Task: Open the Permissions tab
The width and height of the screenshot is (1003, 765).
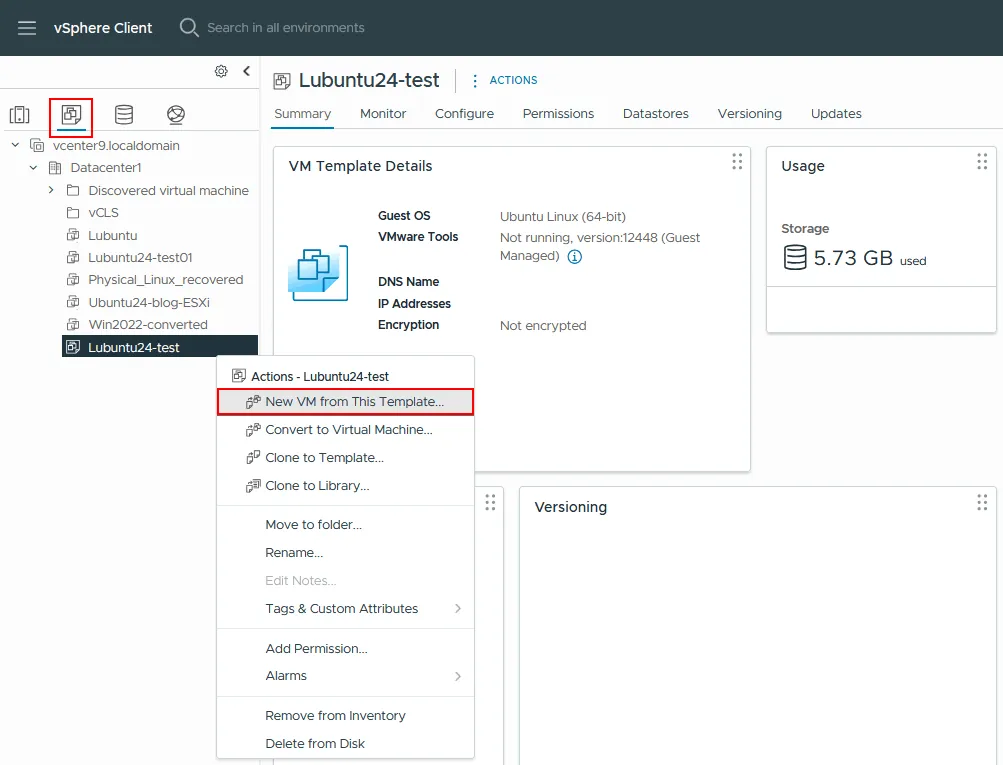Action: click(x=558, y=114)
